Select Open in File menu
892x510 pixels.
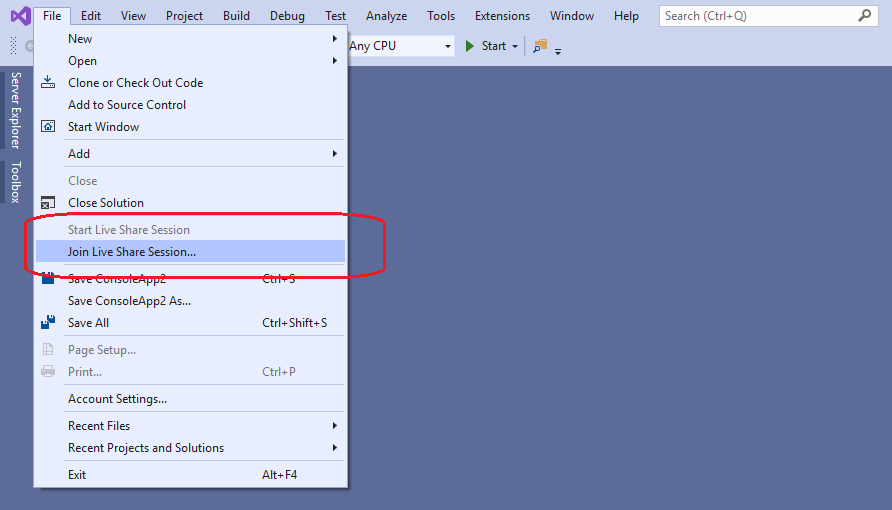point(191,60)
